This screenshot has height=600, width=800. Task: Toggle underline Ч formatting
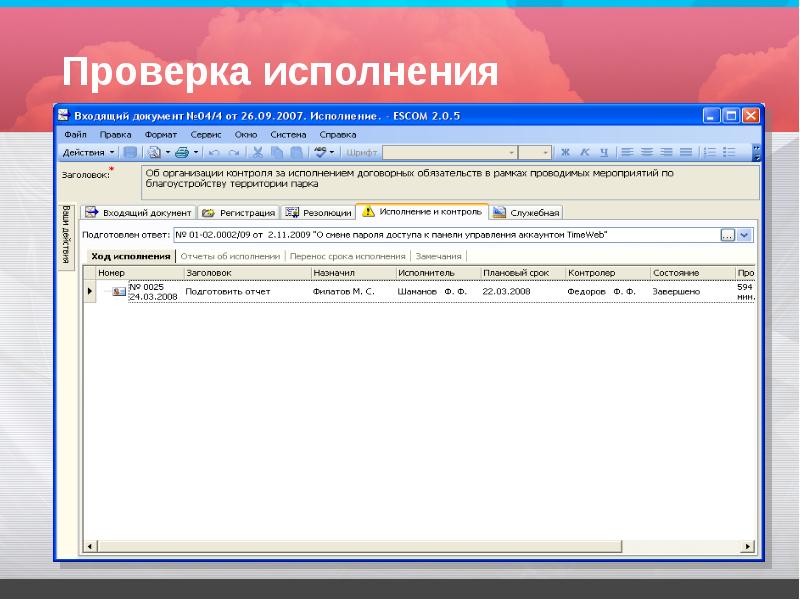[x=603, y=153]
